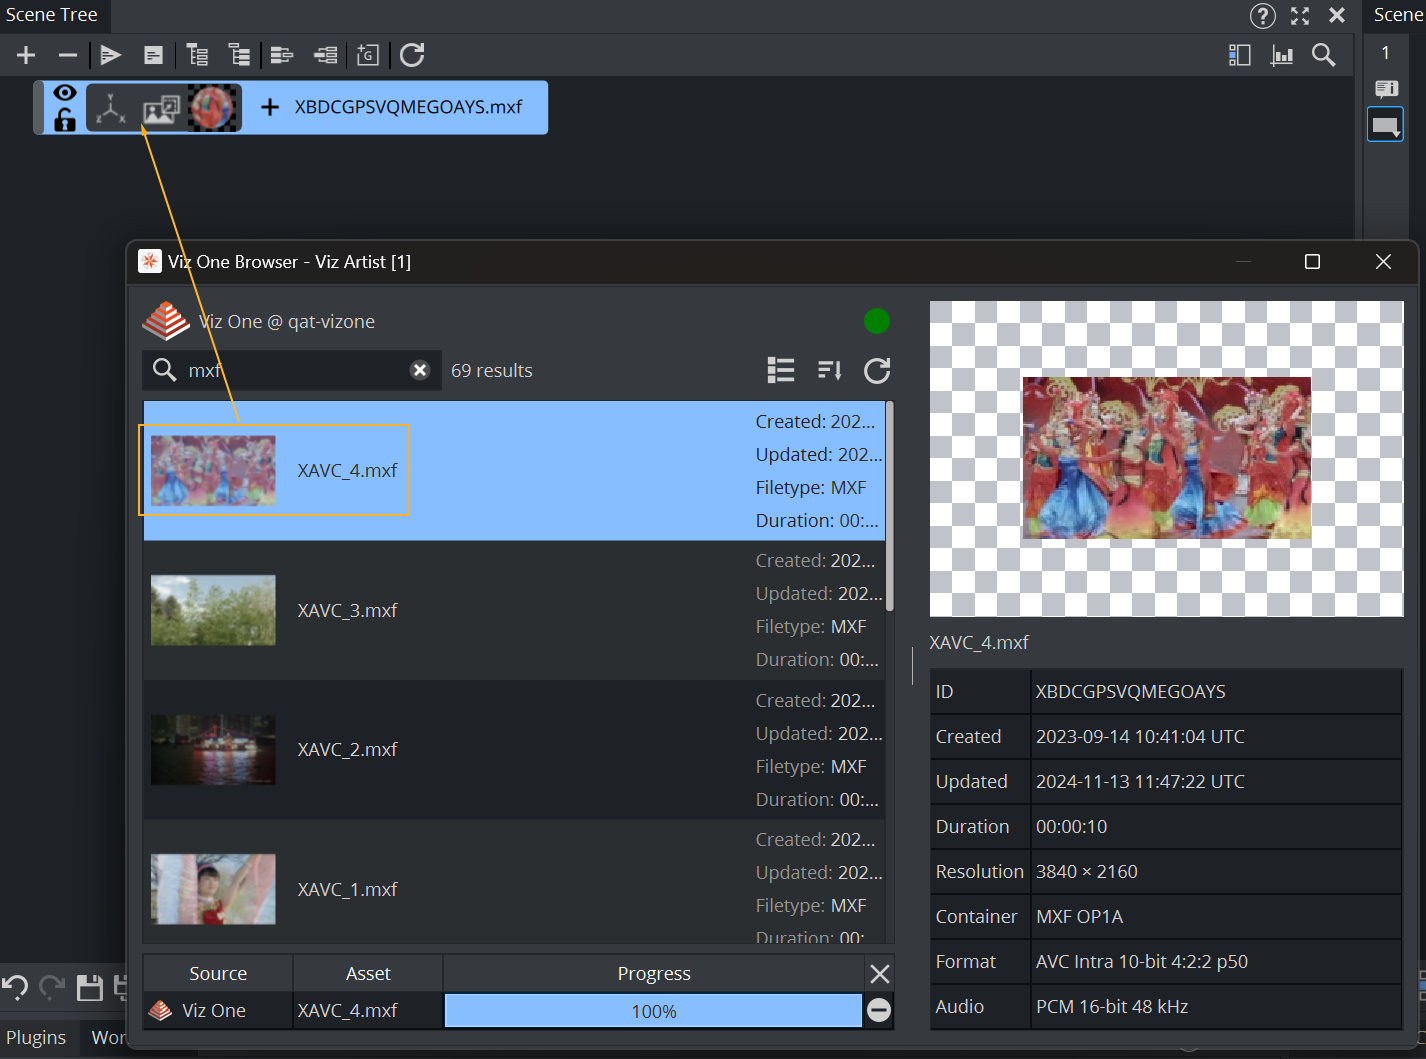Expand the container with its plus sign
The image size is (1426, 1059).
click(x=269, y=107)
